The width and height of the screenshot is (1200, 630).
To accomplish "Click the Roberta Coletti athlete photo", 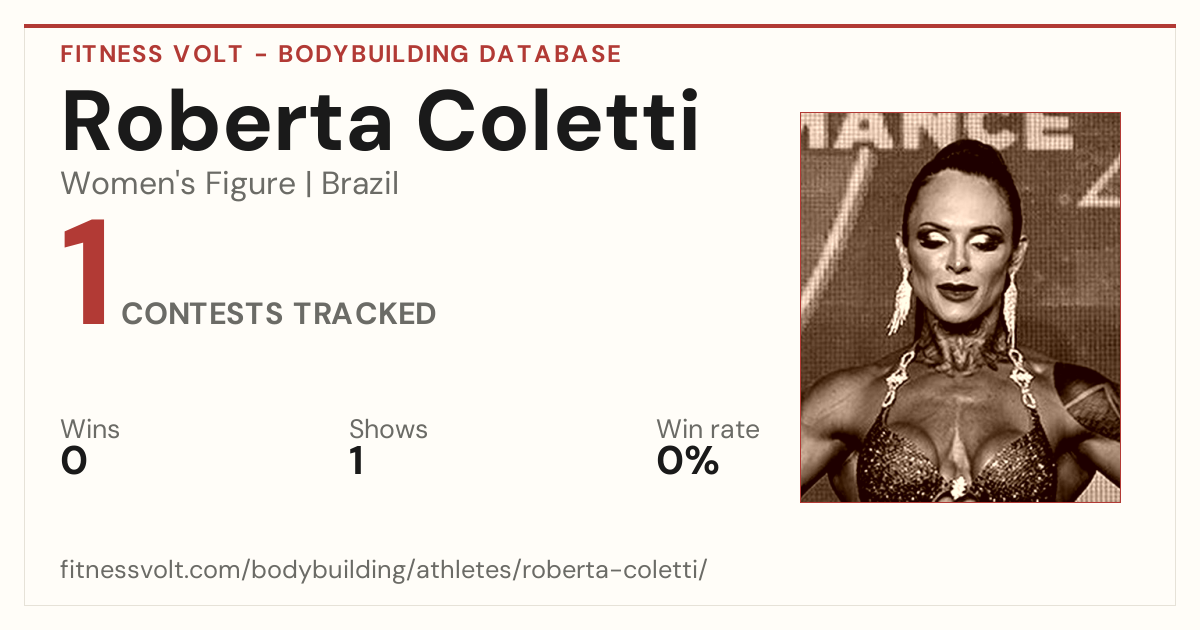I will 960,307.
